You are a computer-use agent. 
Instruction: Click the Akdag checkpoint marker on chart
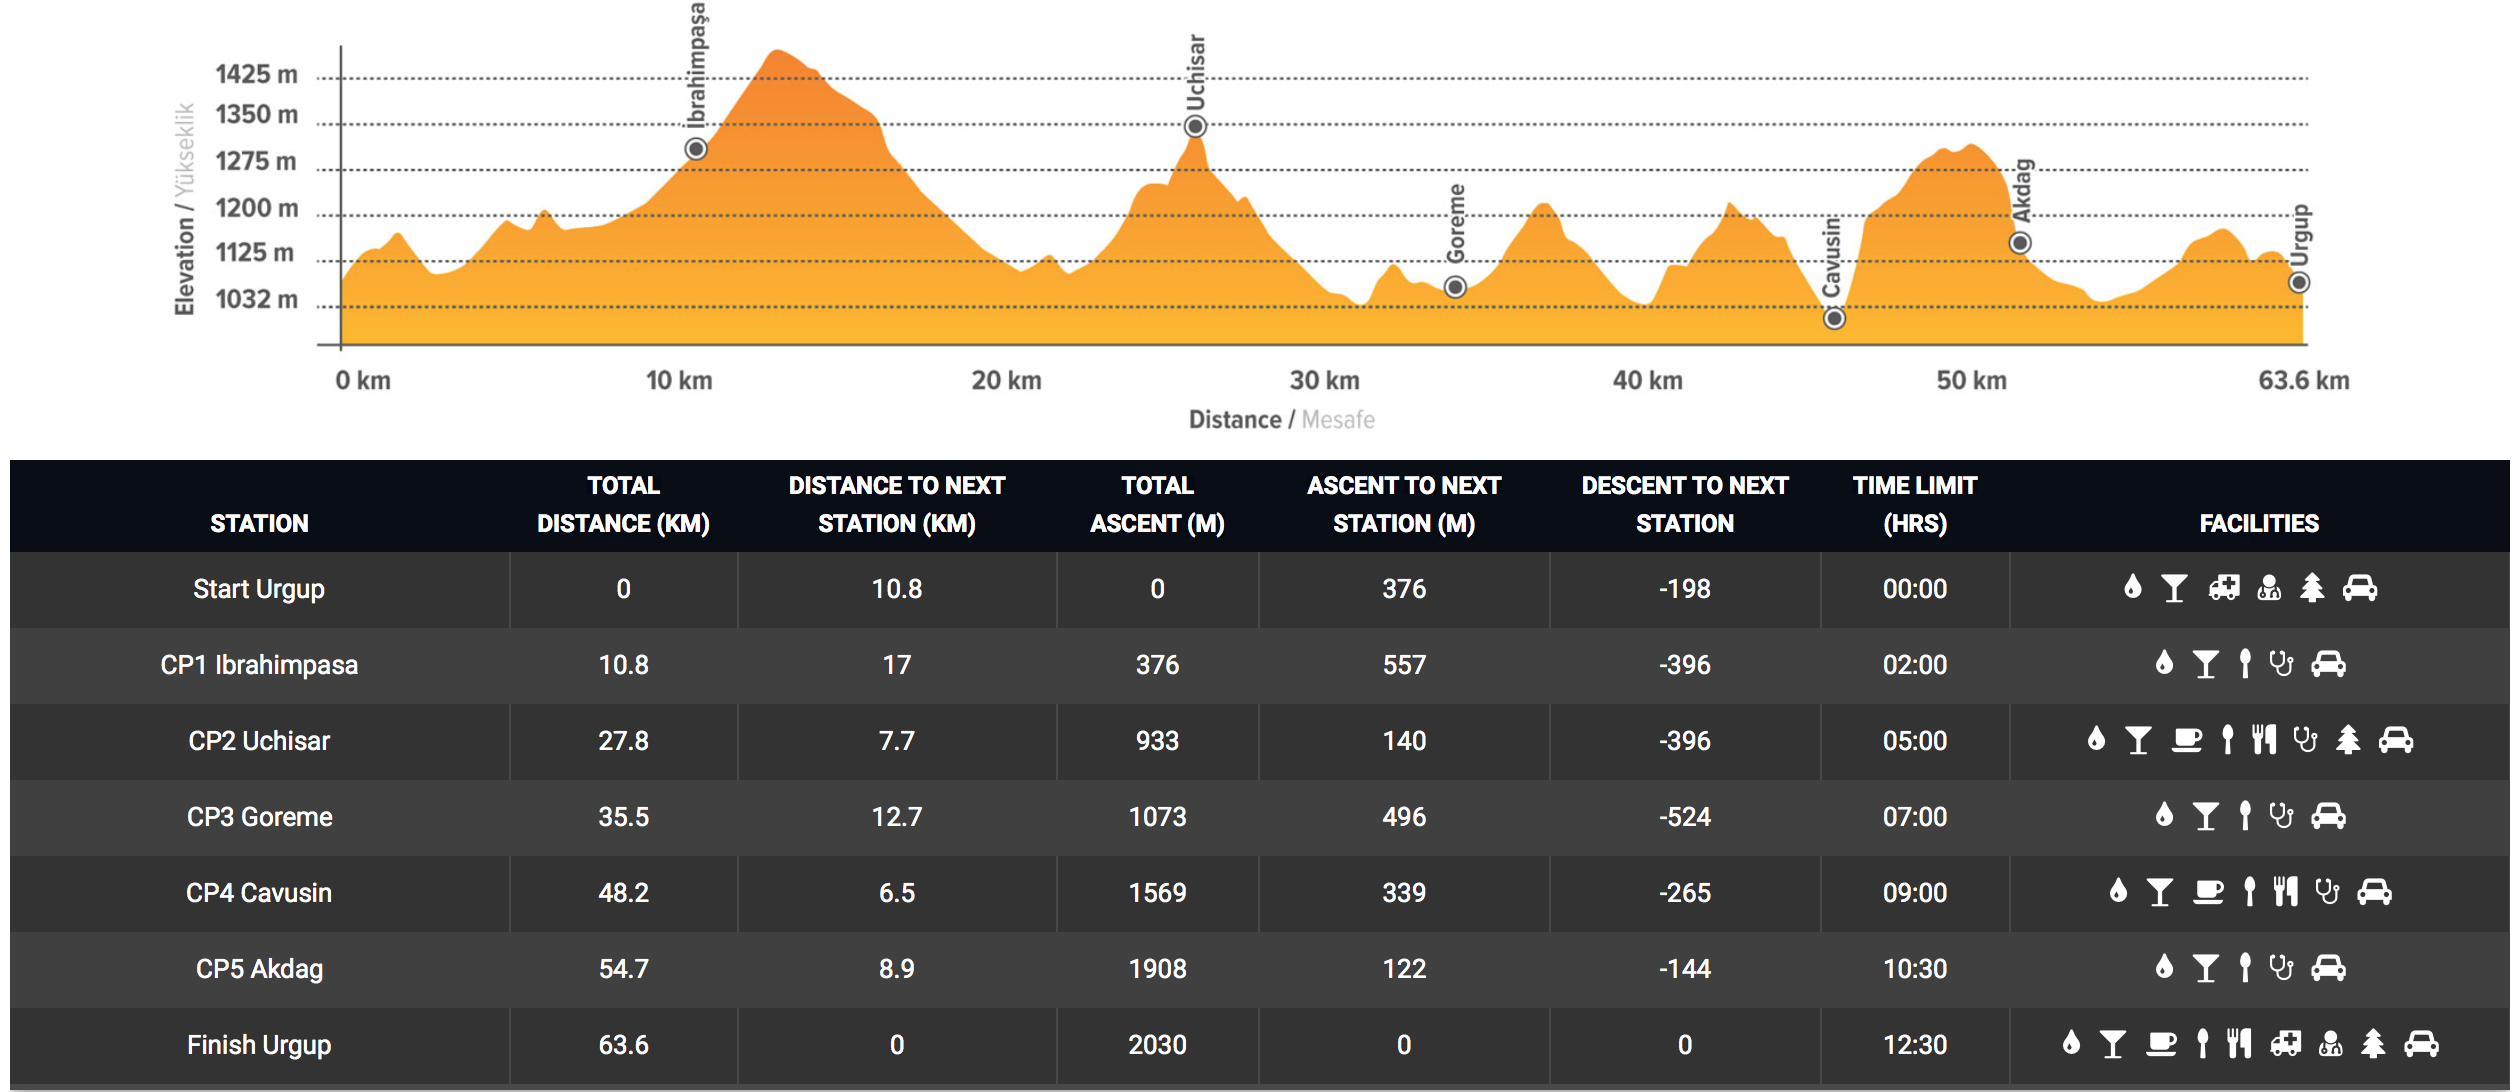point(2020,243)
